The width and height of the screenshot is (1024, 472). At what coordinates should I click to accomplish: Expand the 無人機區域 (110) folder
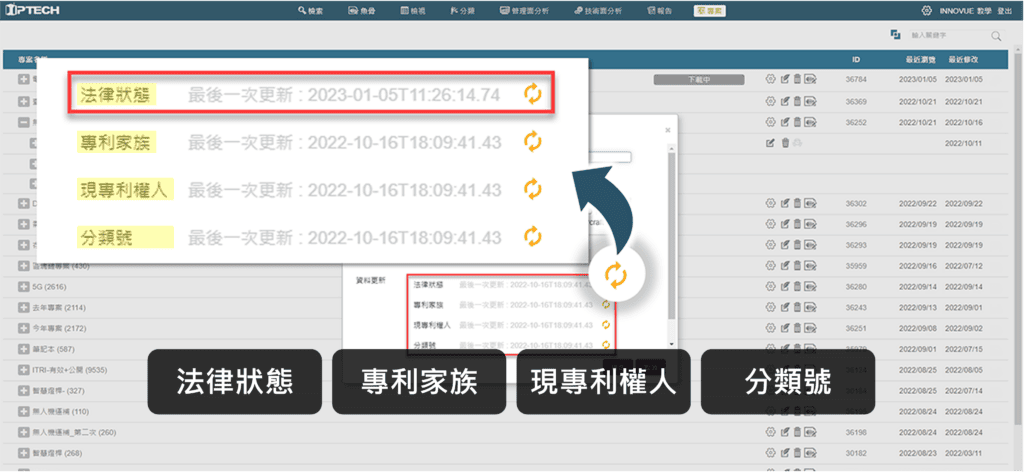24,411
